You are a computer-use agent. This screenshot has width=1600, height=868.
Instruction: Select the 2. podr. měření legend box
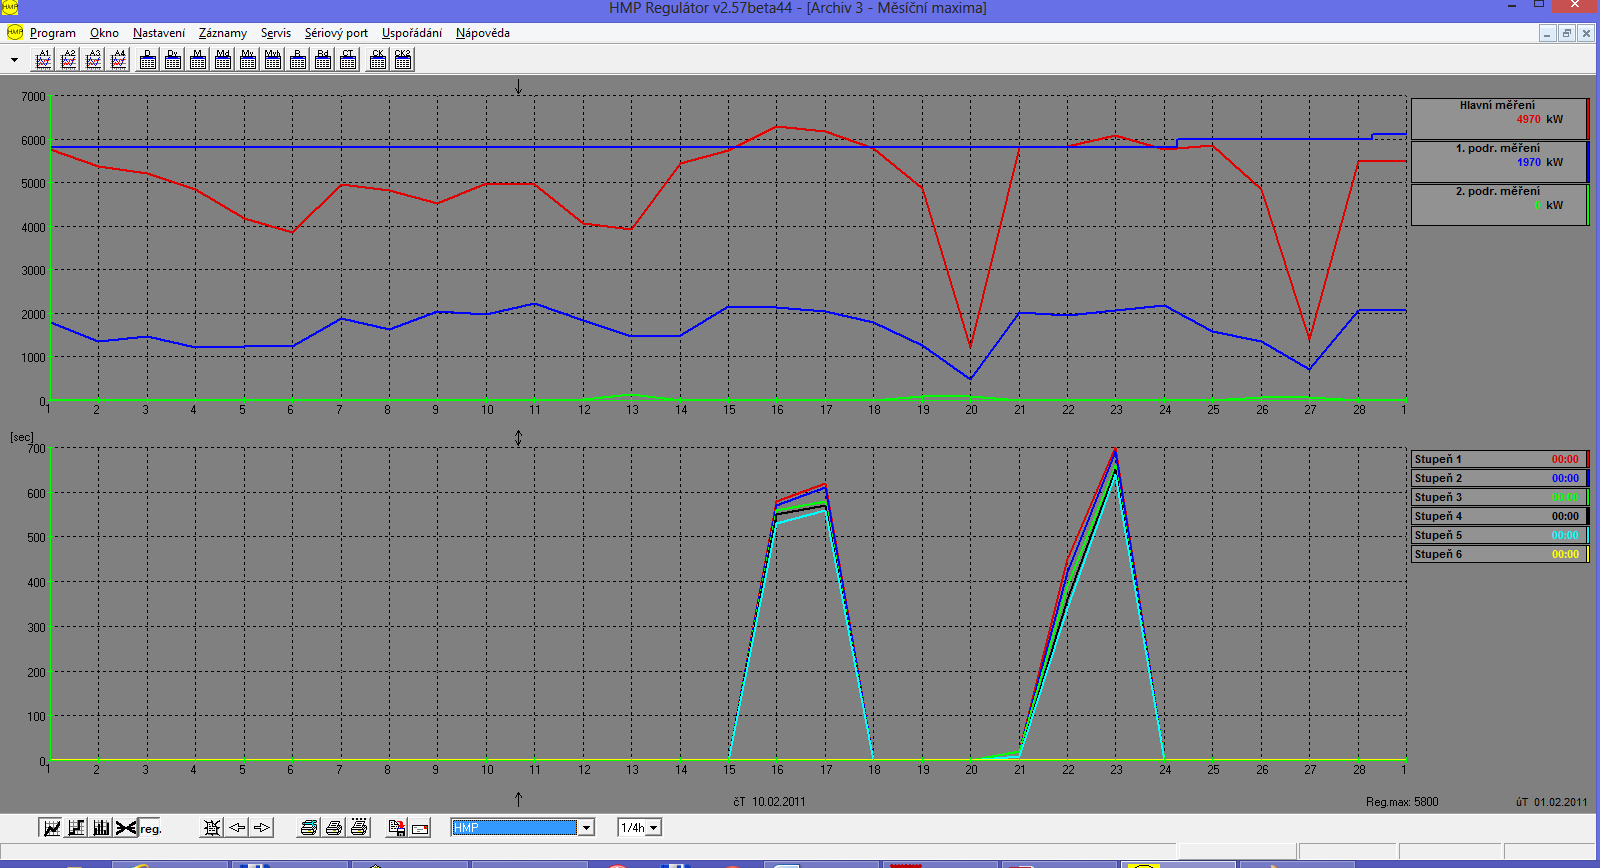click(1500, 204)
